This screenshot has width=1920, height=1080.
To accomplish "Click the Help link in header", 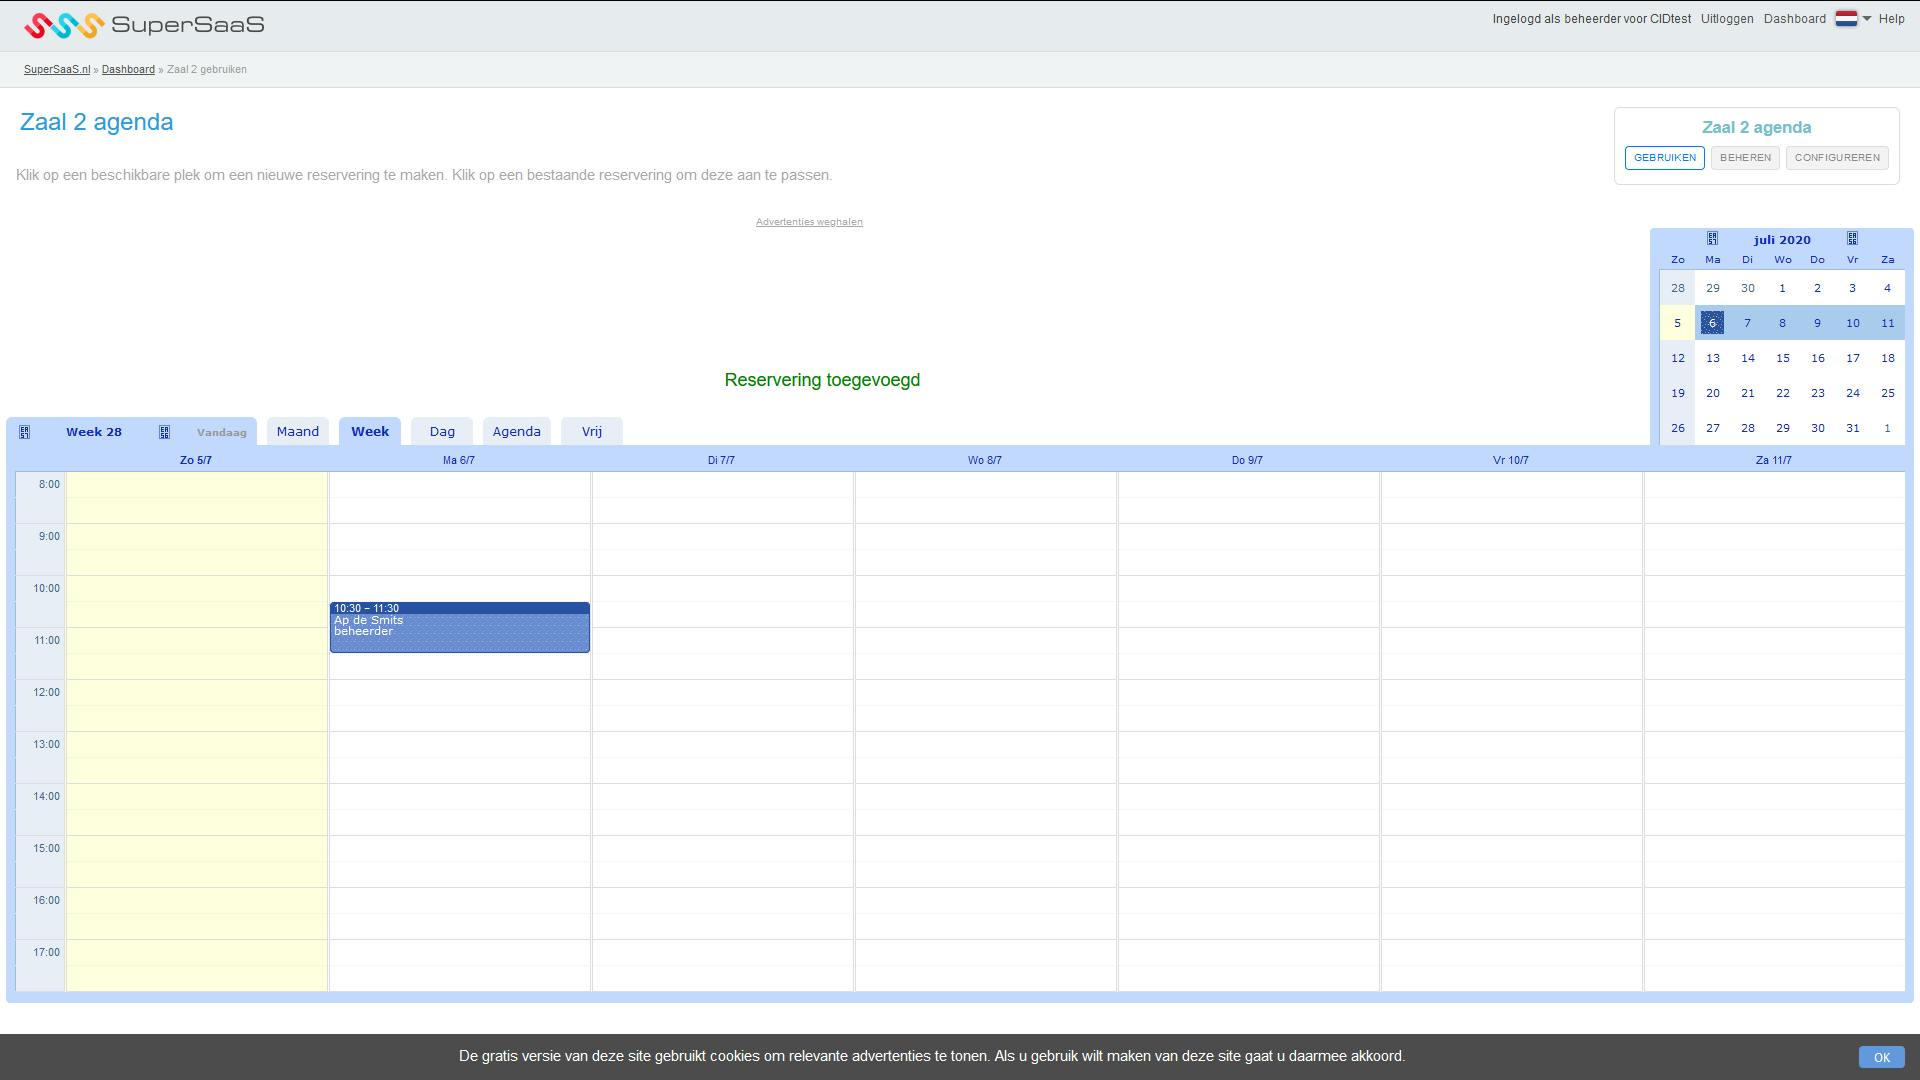I will click(1891, 19).
